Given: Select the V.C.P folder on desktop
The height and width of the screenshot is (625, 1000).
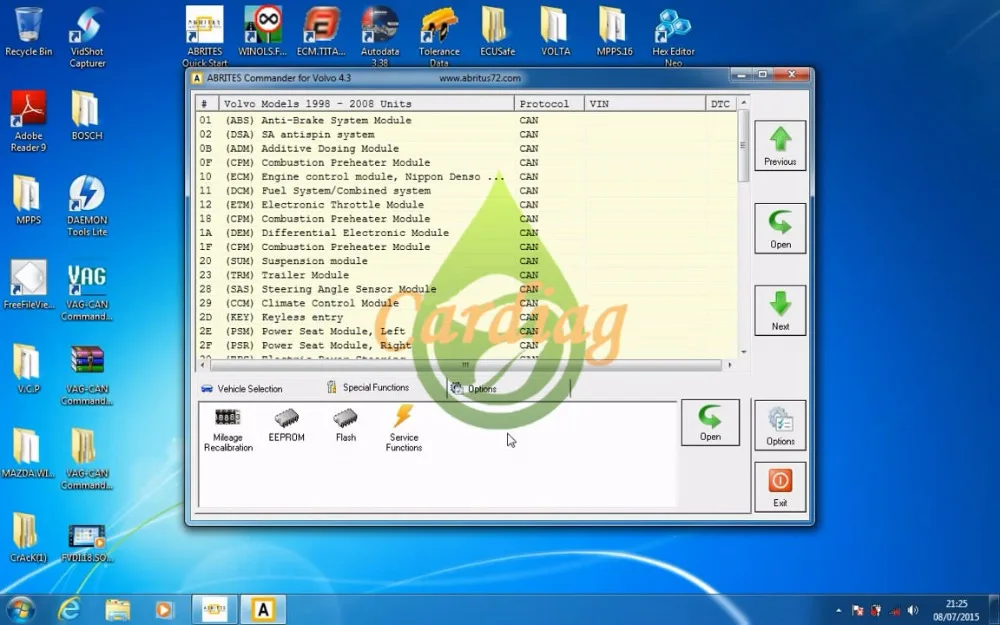Looking at the screenshot, I should click(x=28, y=369).
